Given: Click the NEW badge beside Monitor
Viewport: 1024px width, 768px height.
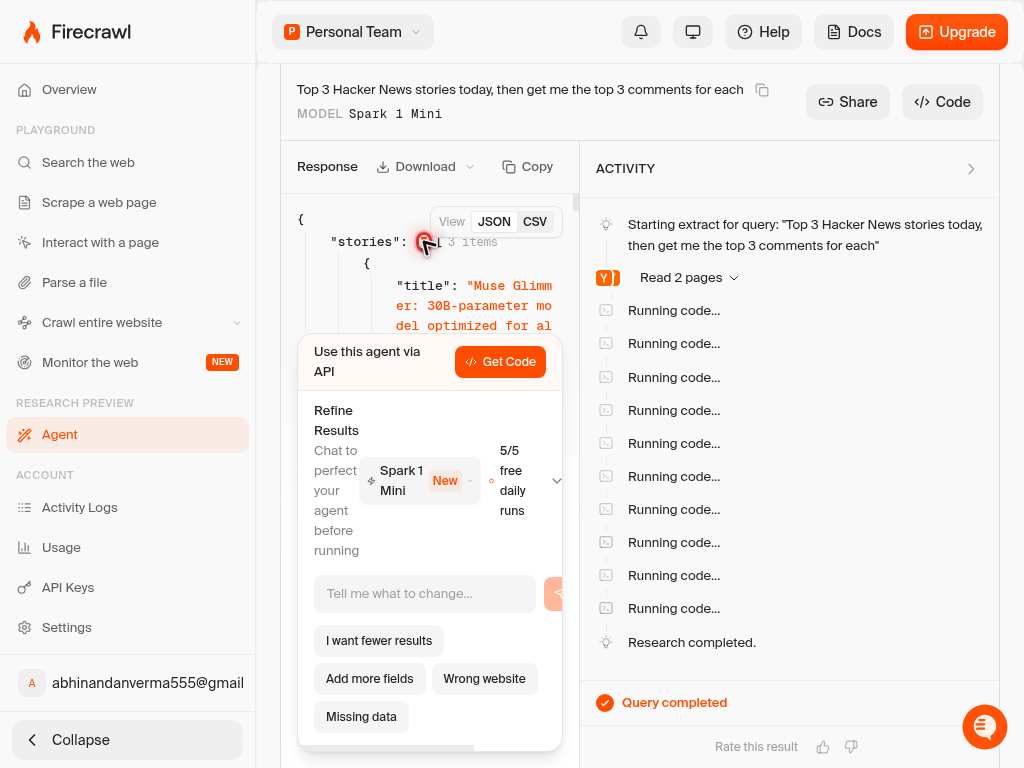Looking at the screenshot, I should (x=222, y=362).
